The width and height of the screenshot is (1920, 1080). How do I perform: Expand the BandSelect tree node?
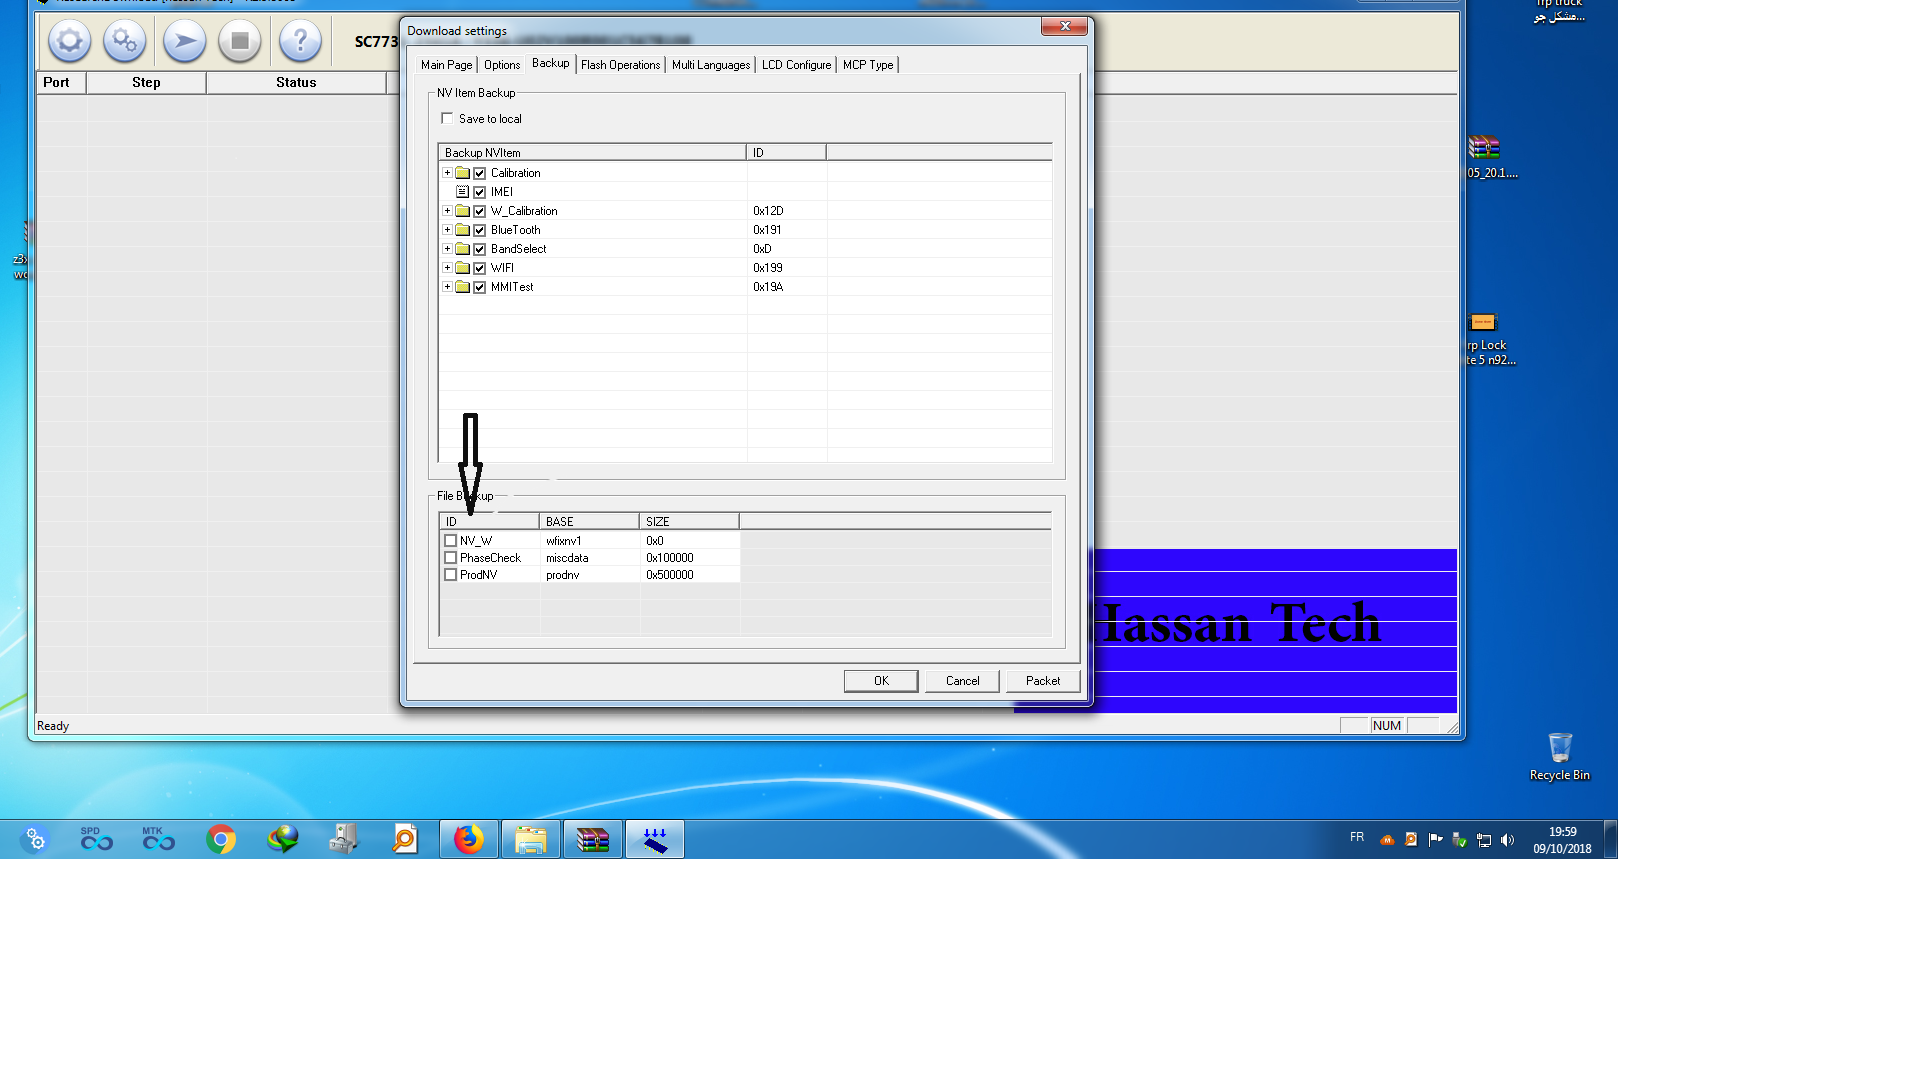[447, 249]
